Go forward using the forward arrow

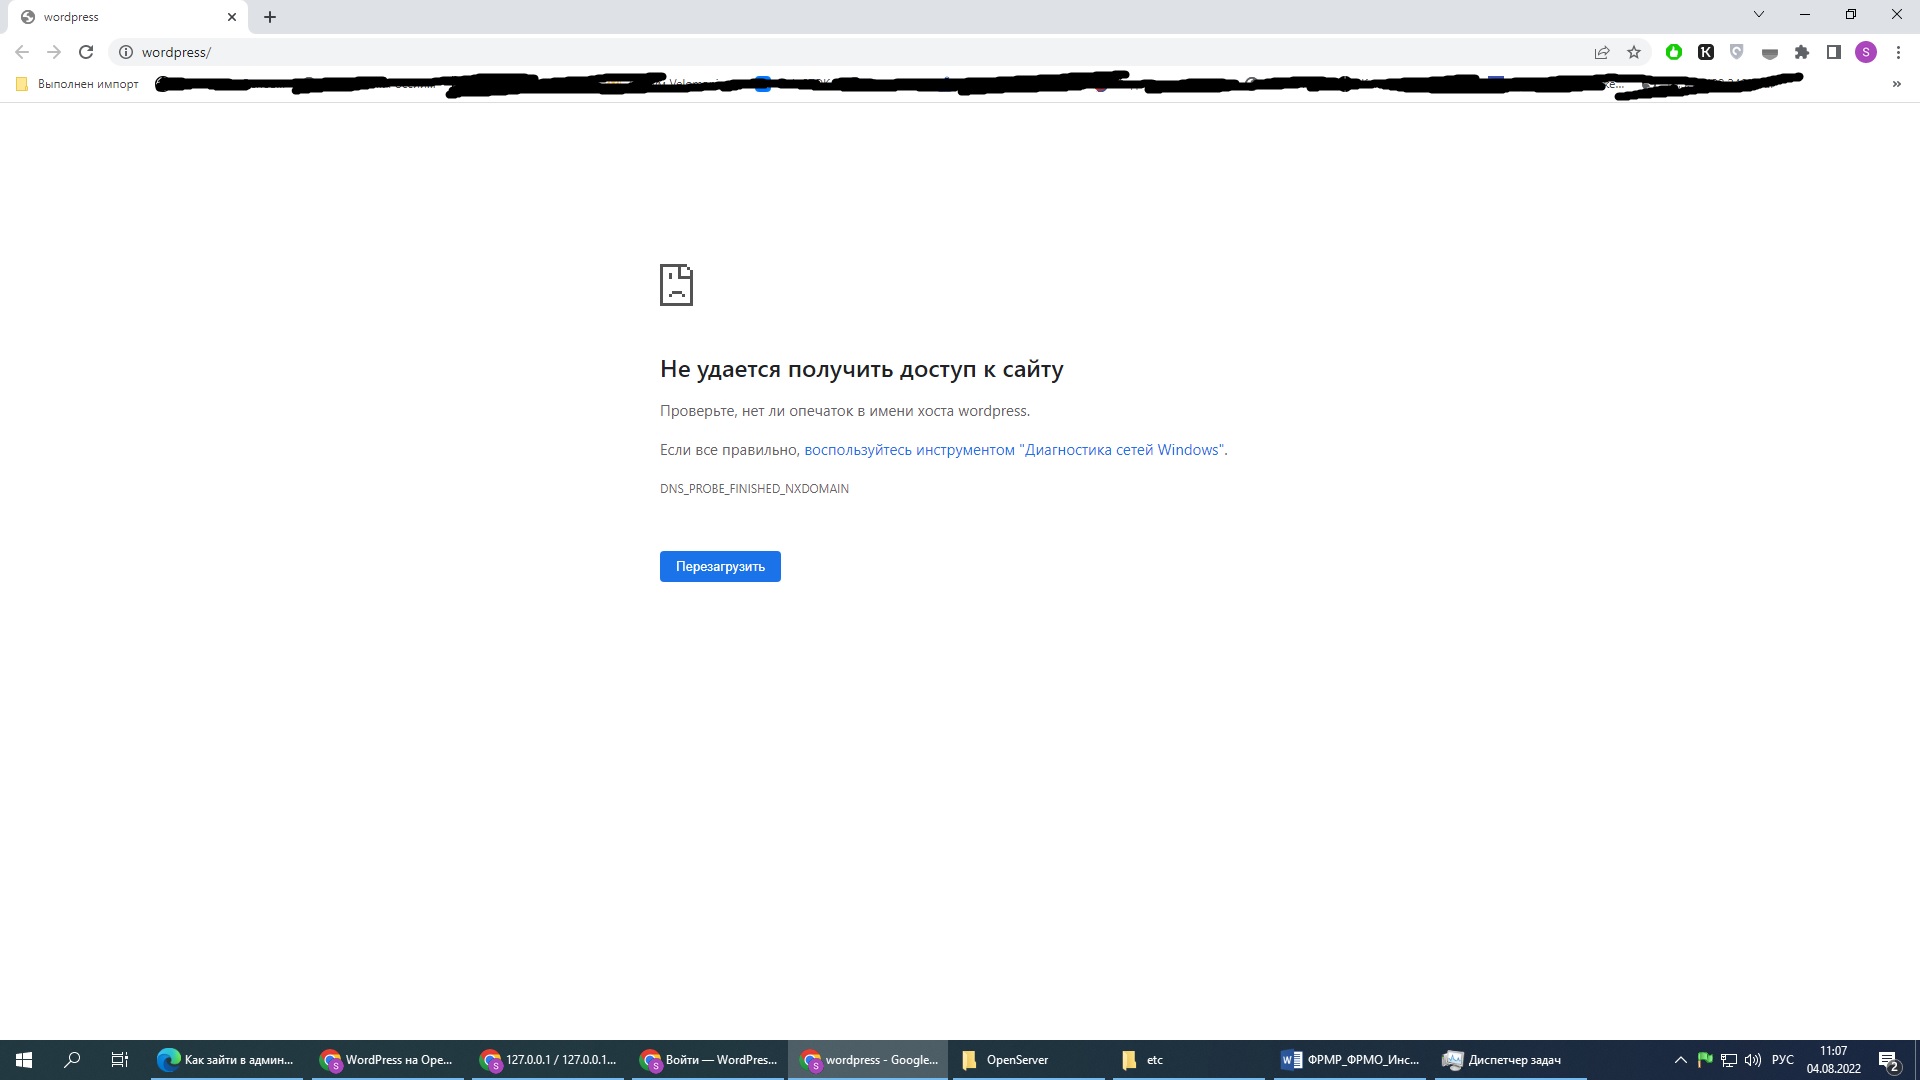pos(54,52)
